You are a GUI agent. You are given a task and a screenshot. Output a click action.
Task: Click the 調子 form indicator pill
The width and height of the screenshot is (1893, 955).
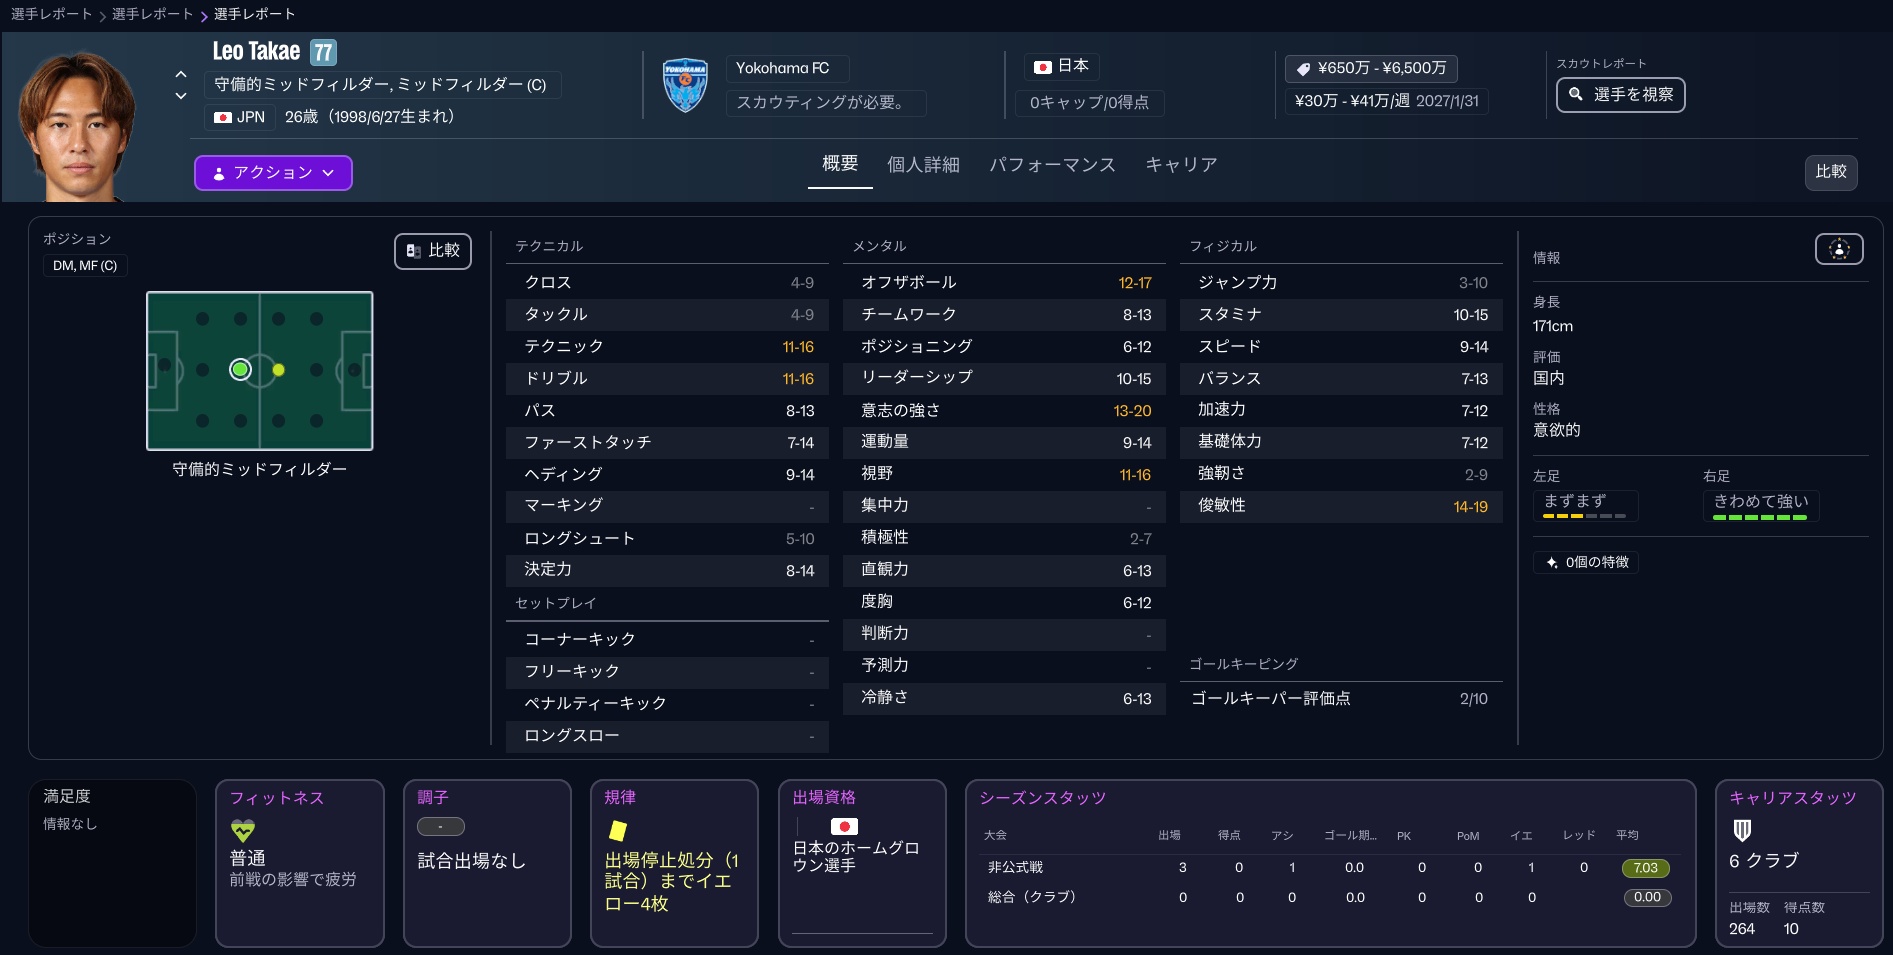point(440,827)
